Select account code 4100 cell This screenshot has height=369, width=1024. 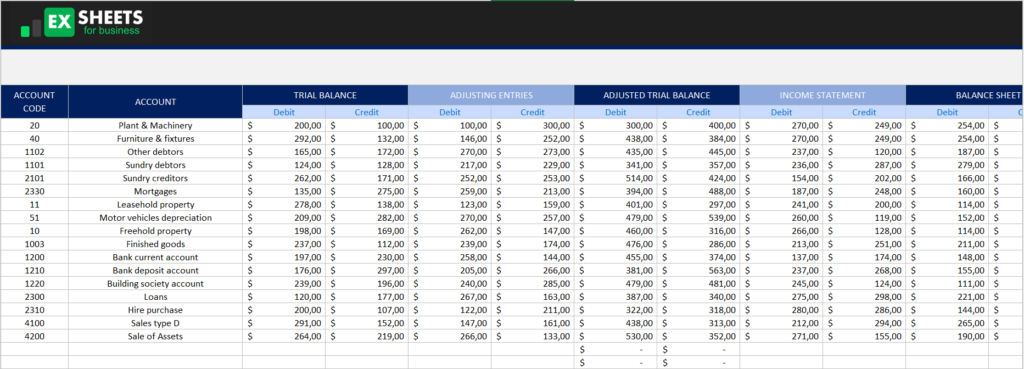point(35,323)
